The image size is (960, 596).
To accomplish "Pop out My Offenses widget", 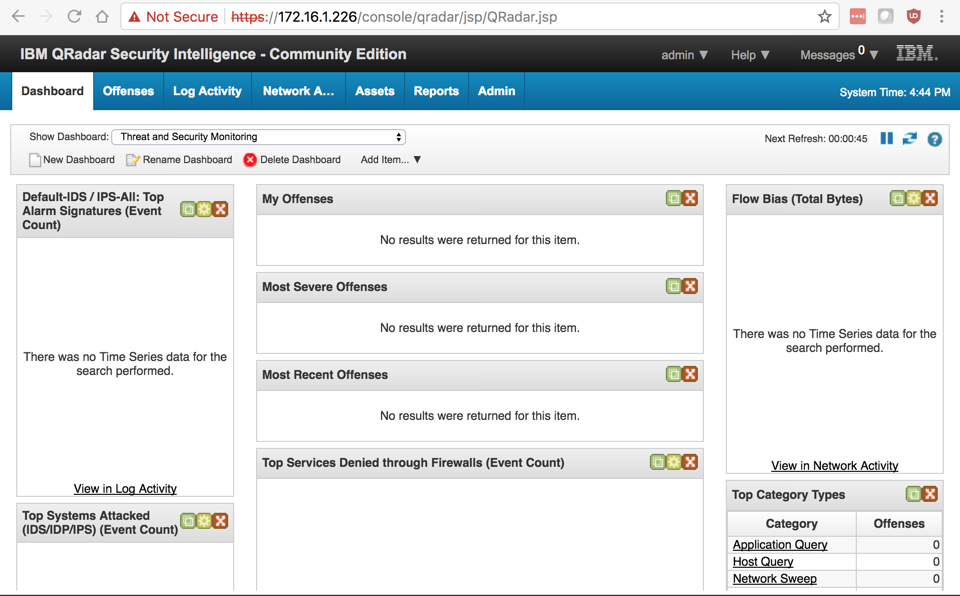I will [x=673, y=198].
